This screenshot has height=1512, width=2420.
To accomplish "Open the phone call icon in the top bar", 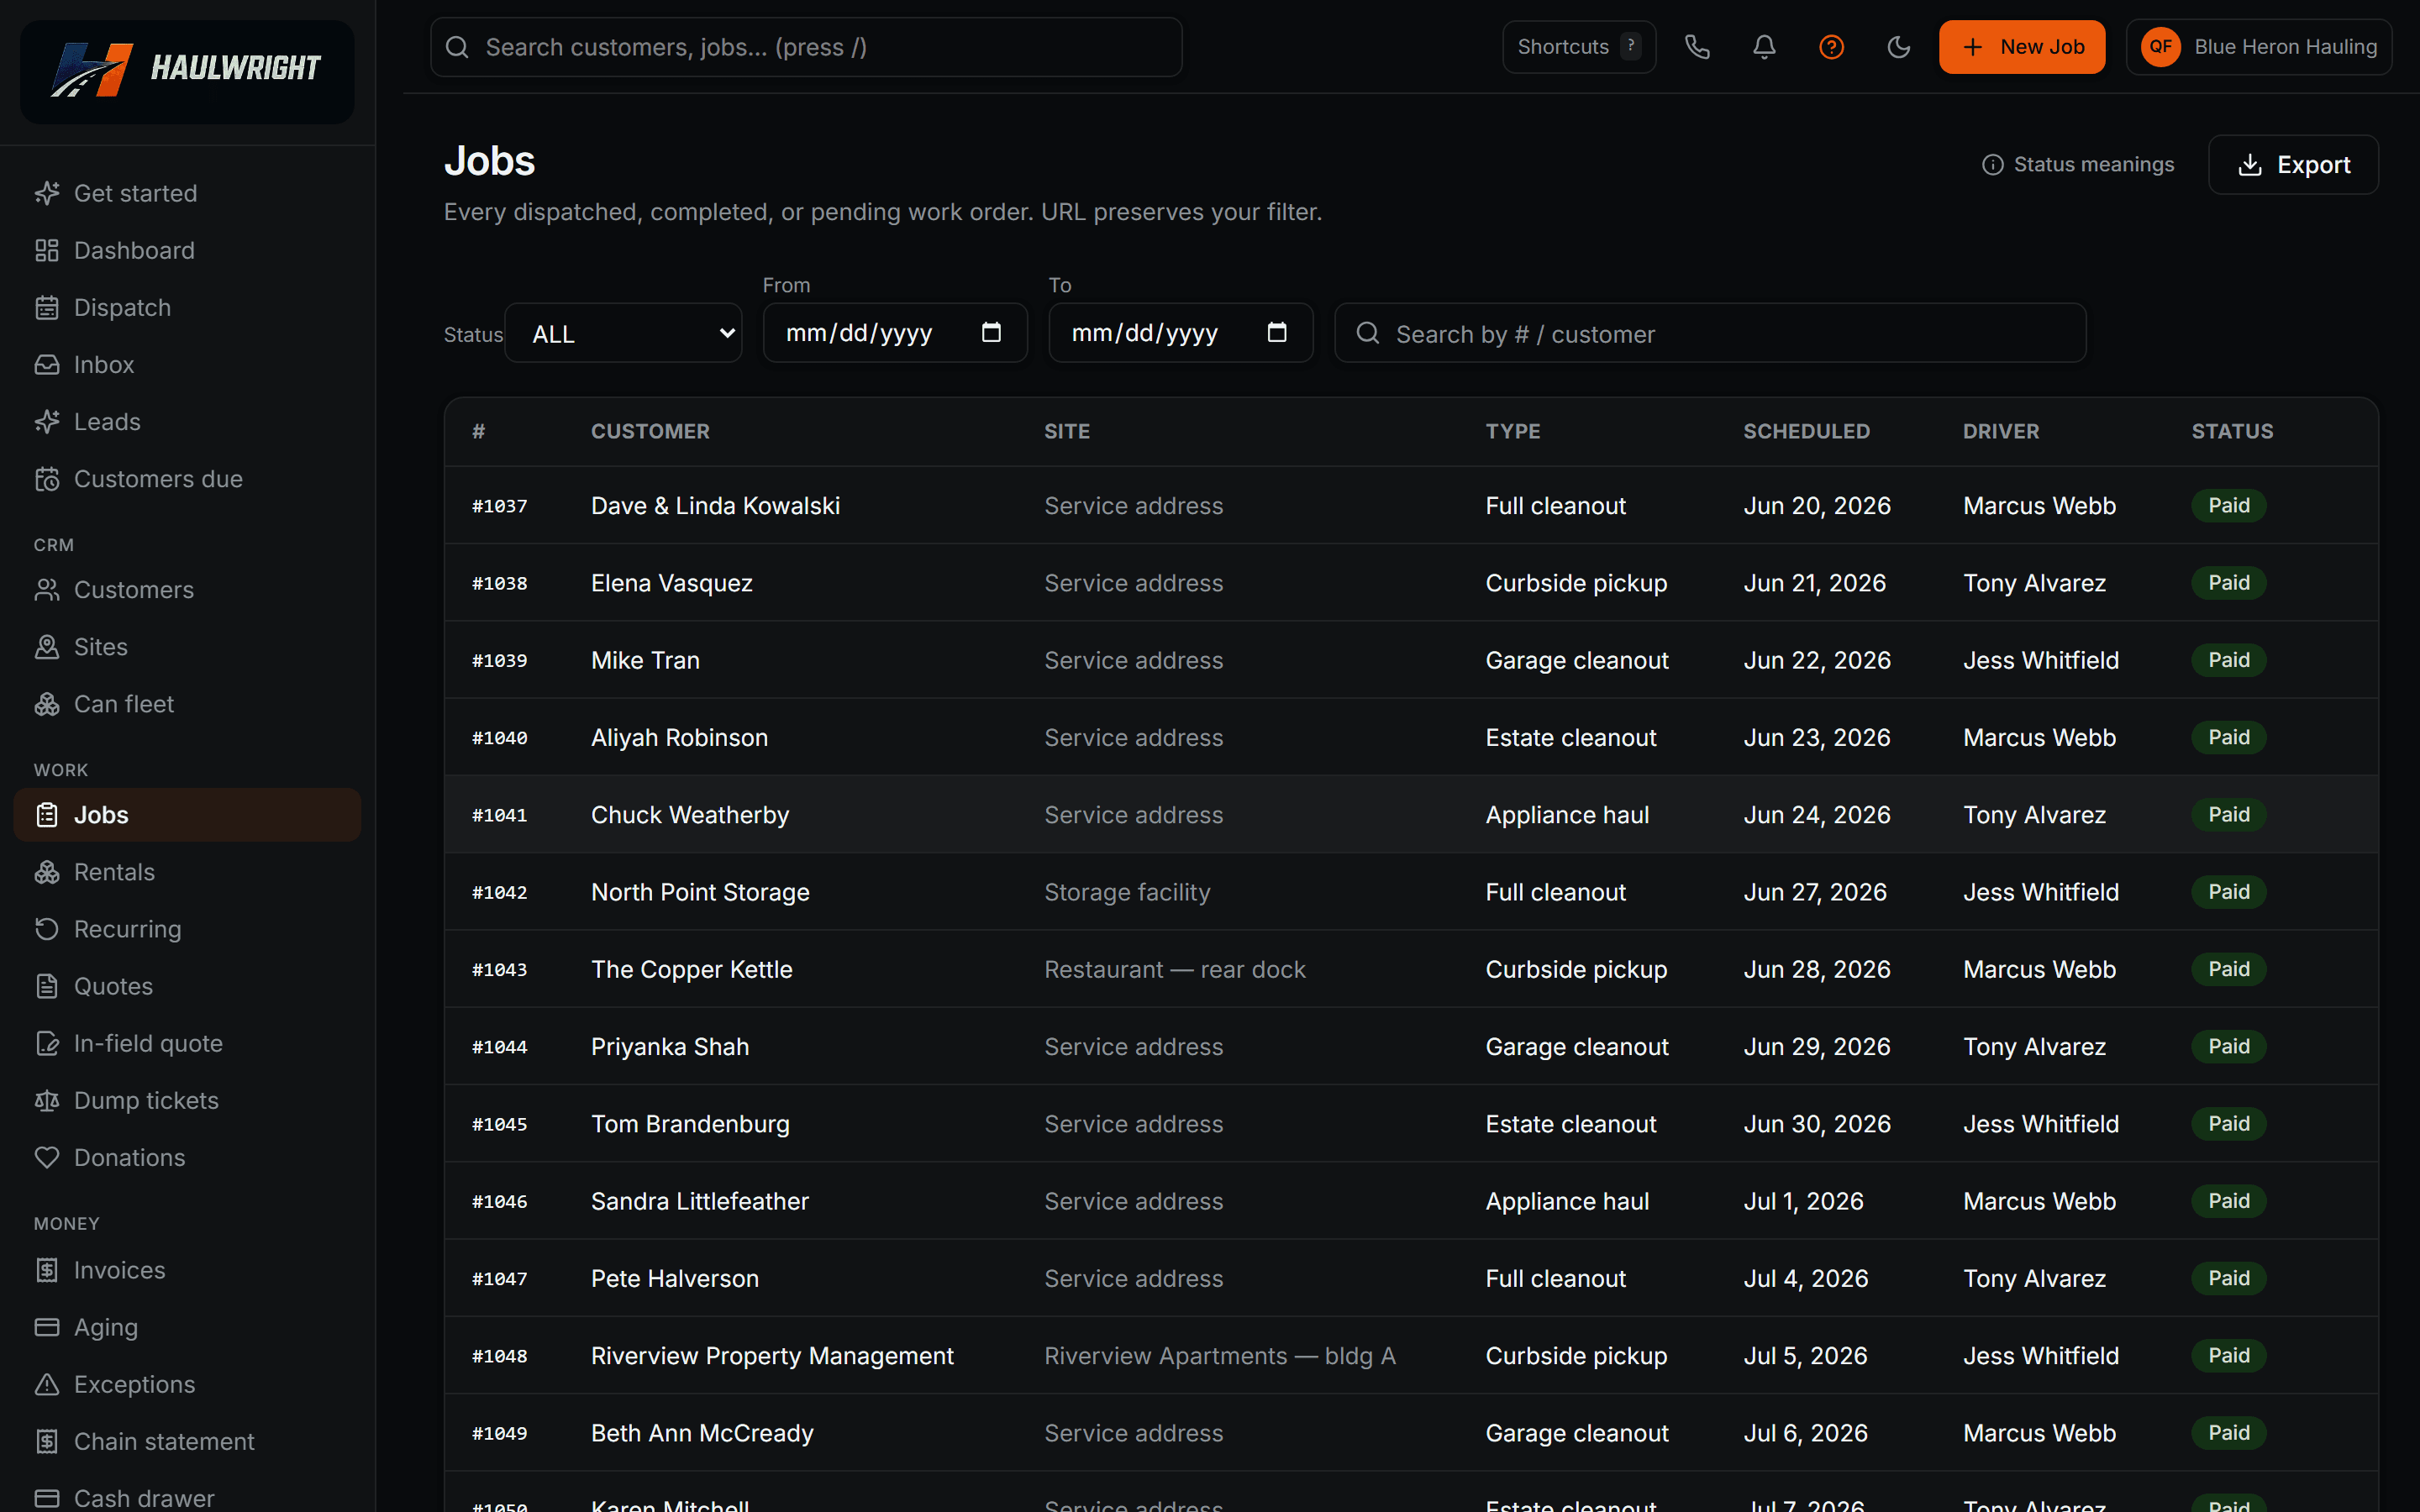I will 1697,47.
